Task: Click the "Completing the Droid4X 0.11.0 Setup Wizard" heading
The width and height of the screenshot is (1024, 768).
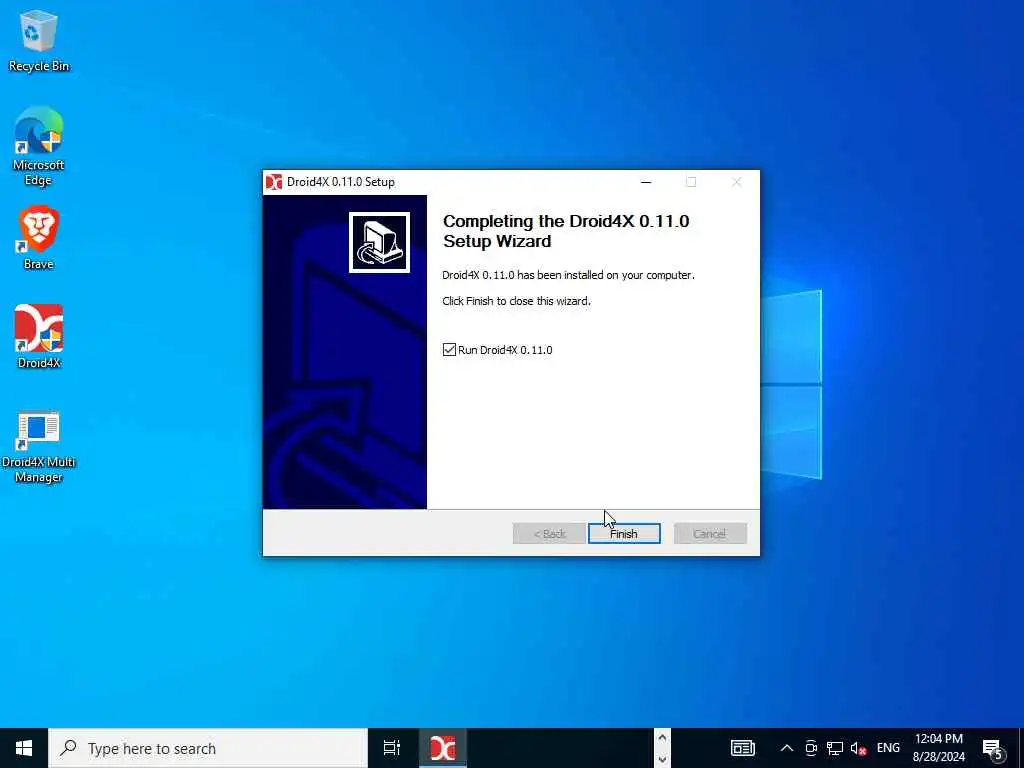Action: point(566,231)
